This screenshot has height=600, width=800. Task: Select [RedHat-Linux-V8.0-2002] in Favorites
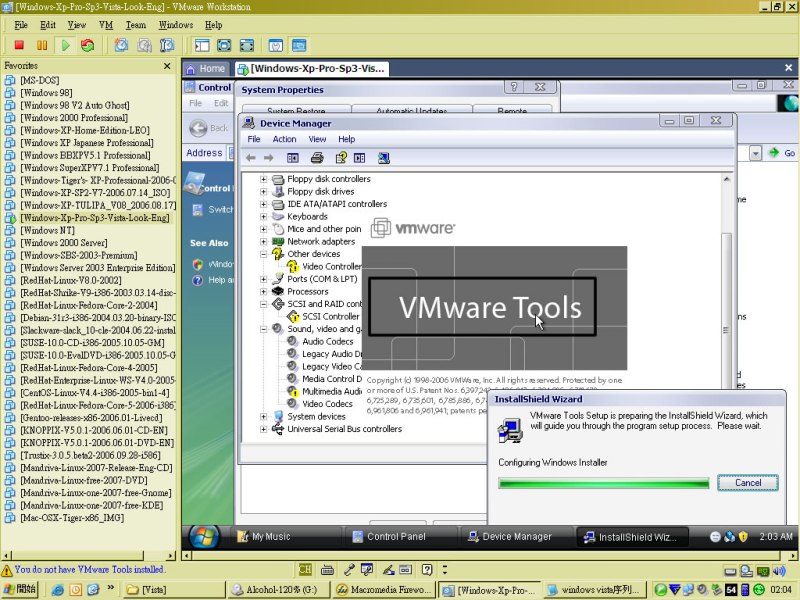coord(71,280)
